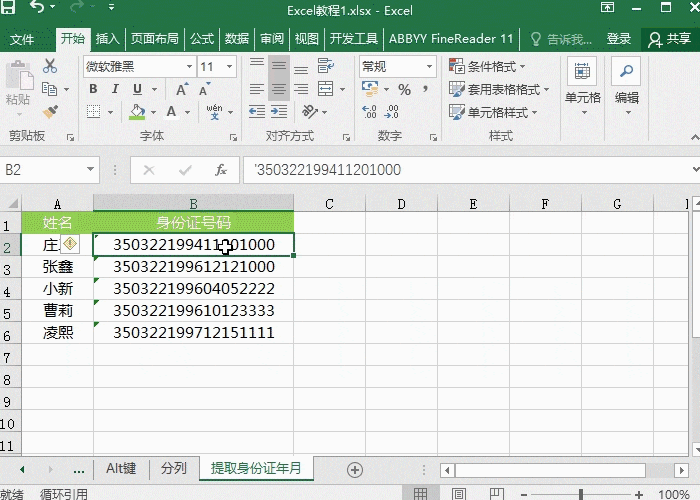
Task: Open the font name dropdown 微软雅黑
Action: click(189, 67)
